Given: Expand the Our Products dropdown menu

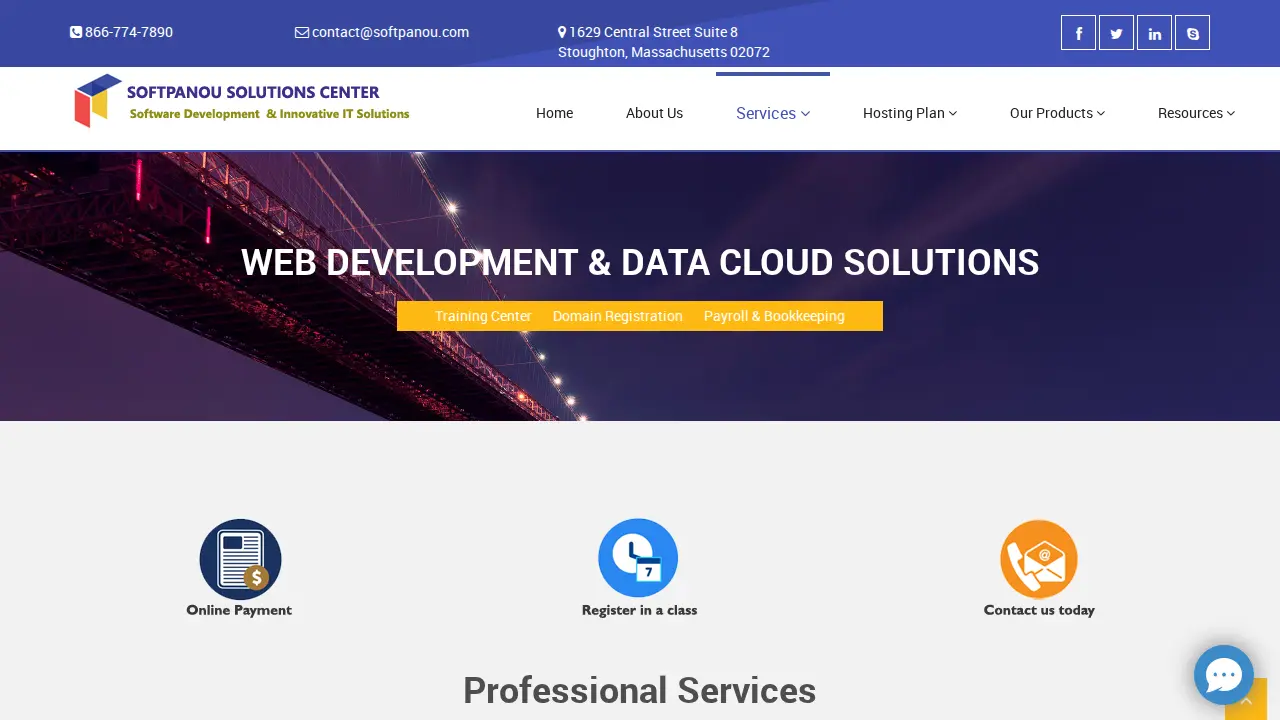Looking at the screenshot, I should pyautogui.click(x=1057, y=113).
